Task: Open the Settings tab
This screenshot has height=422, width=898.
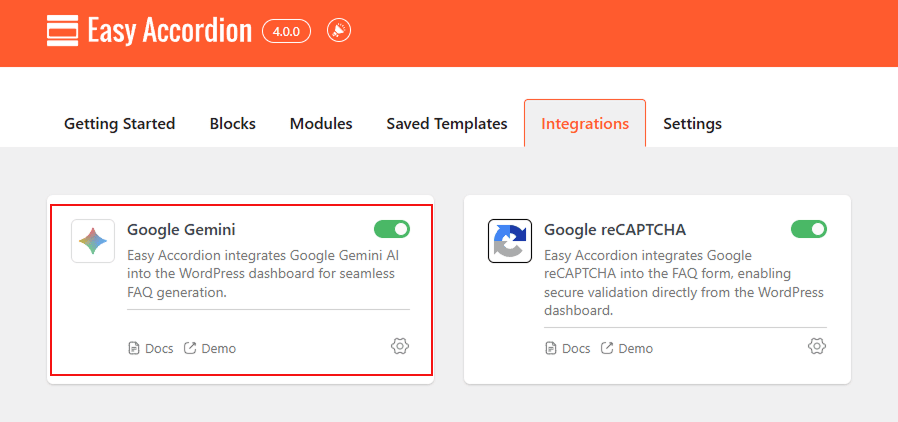Action: [x=692, y=124]
